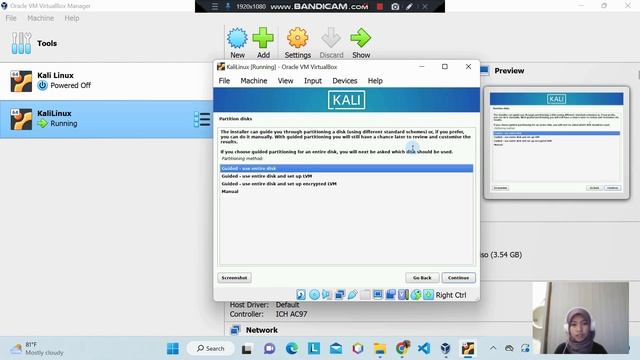Open Devices menu in VM window
640x360 pixels.
pos(344,81)
